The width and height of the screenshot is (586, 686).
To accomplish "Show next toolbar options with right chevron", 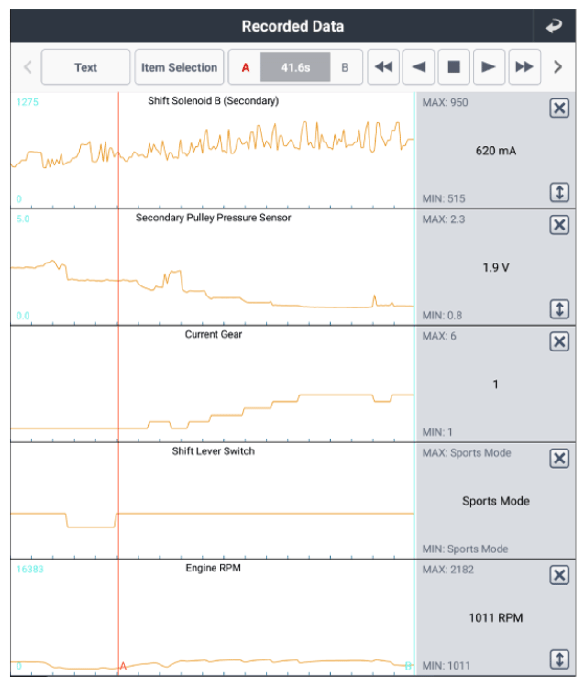I will [x=558, y=67].
